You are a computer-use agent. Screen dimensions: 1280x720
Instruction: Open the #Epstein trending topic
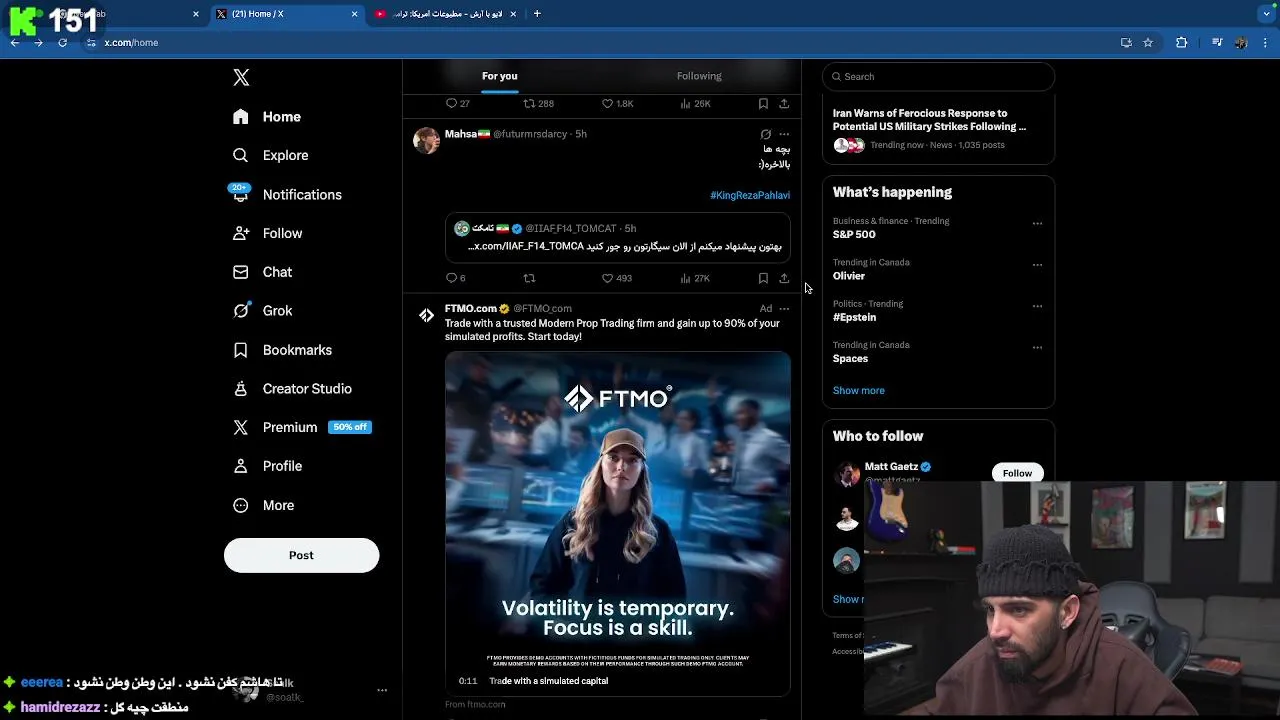[854, 317]
